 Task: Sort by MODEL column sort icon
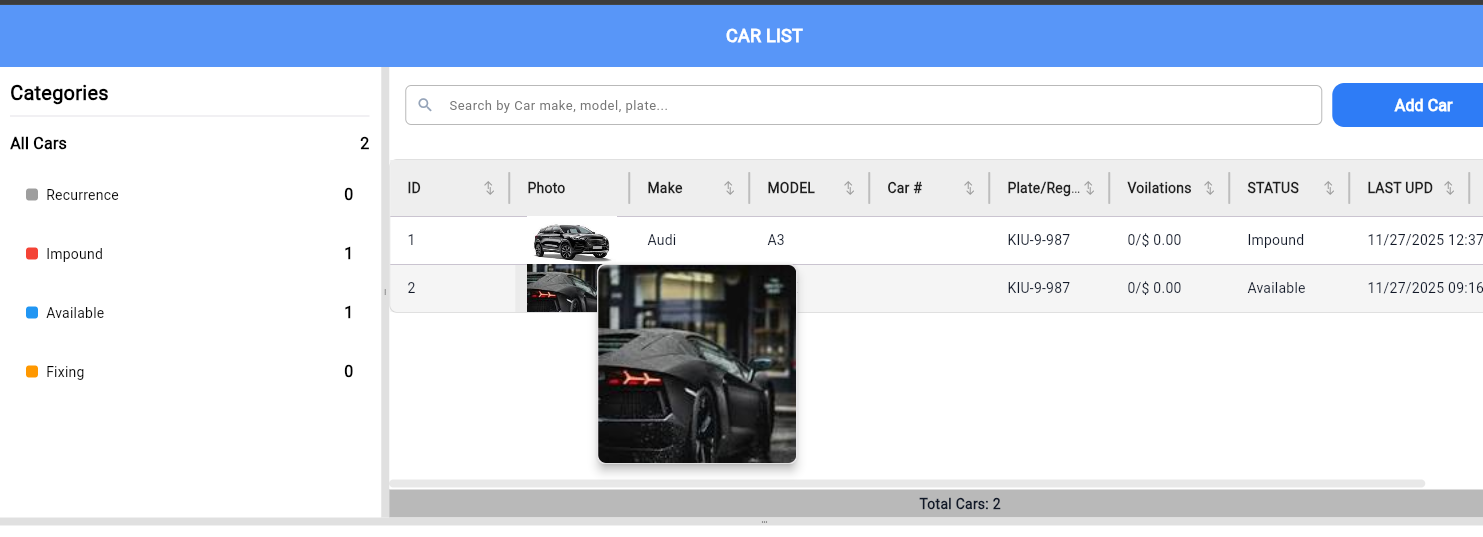(x=849, y=188)
